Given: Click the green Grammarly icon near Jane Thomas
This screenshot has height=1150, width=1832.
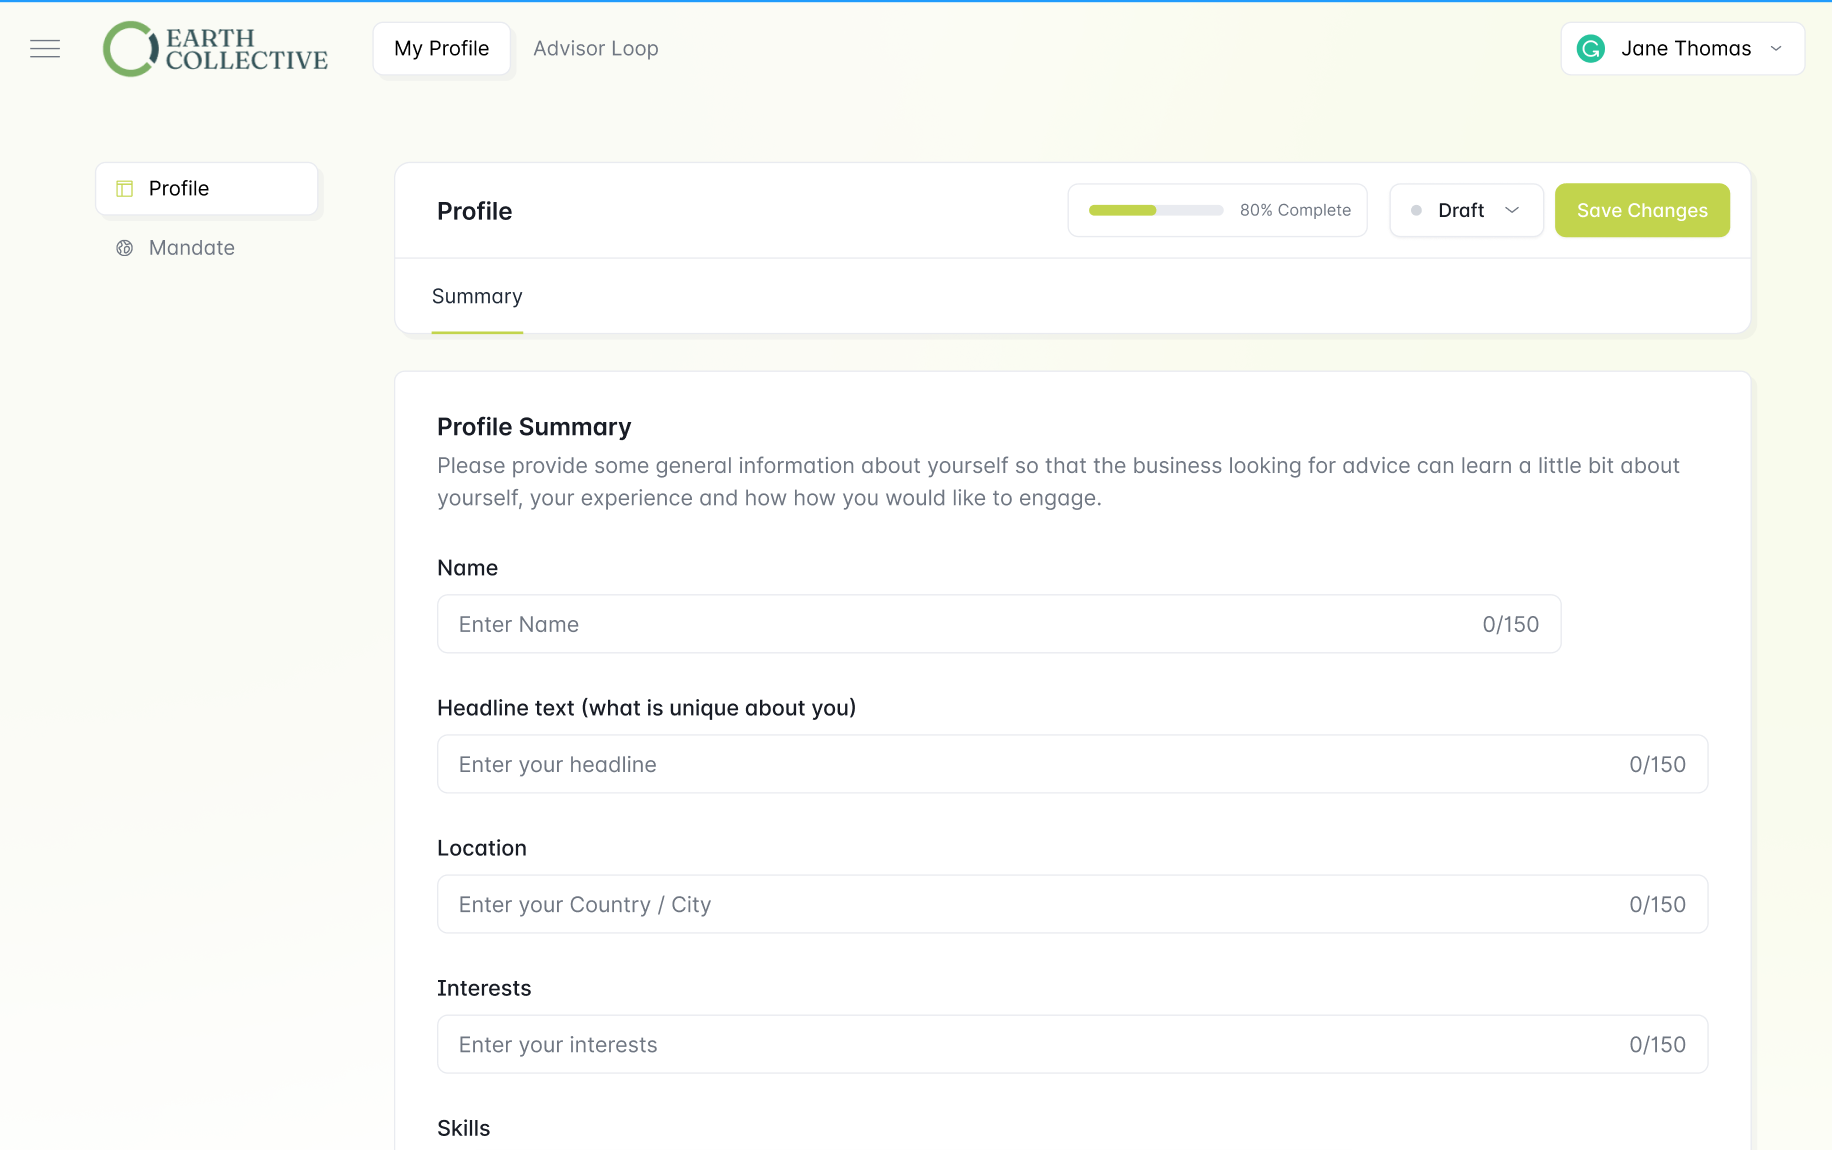Looking at the screenshot, I should pyautogui.click(x=1590, y=48).
